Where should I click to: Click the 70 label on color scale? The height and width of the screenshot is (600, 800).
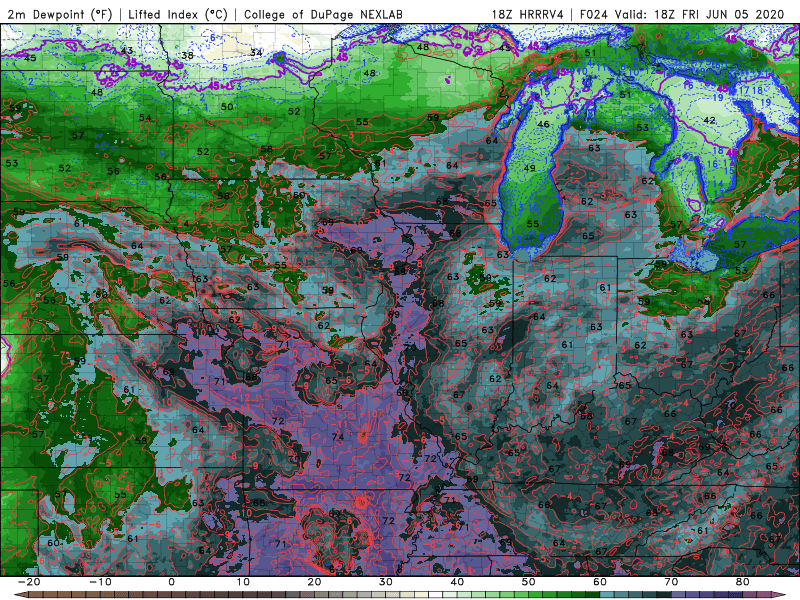click(x=671, y=582)
